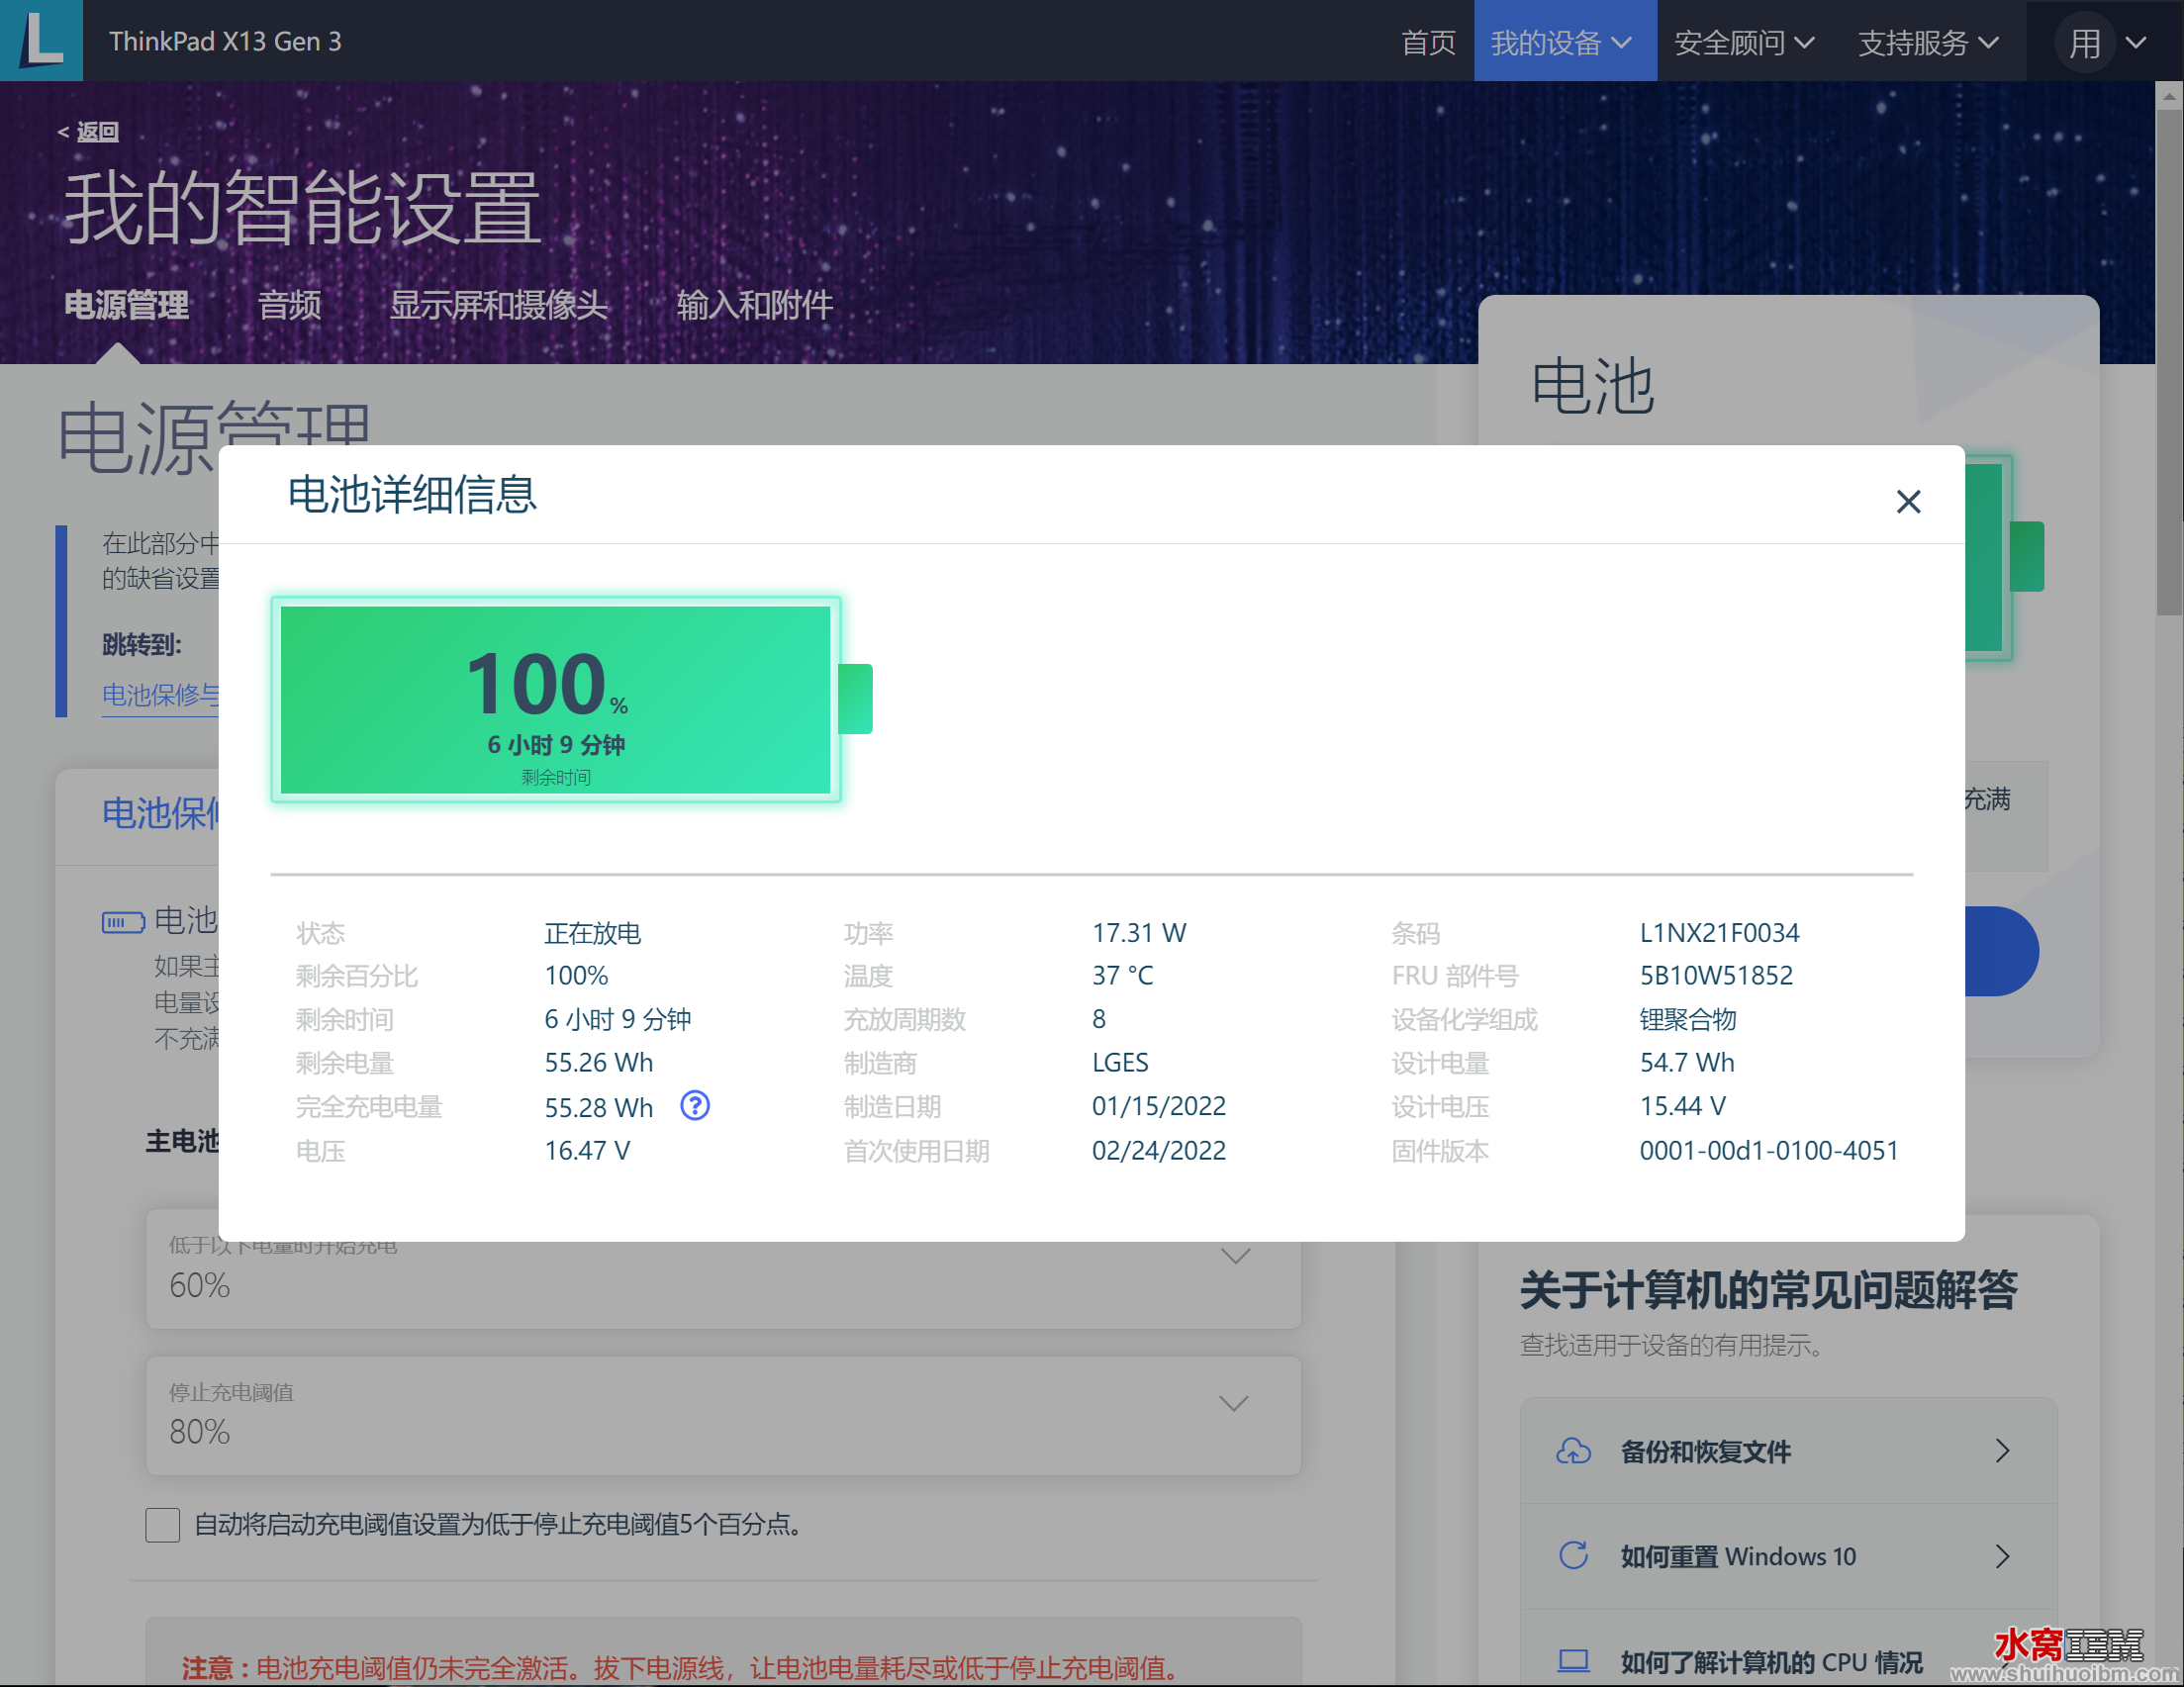
Task: Select the 电源管理 tab
Action: click(127, 305)
